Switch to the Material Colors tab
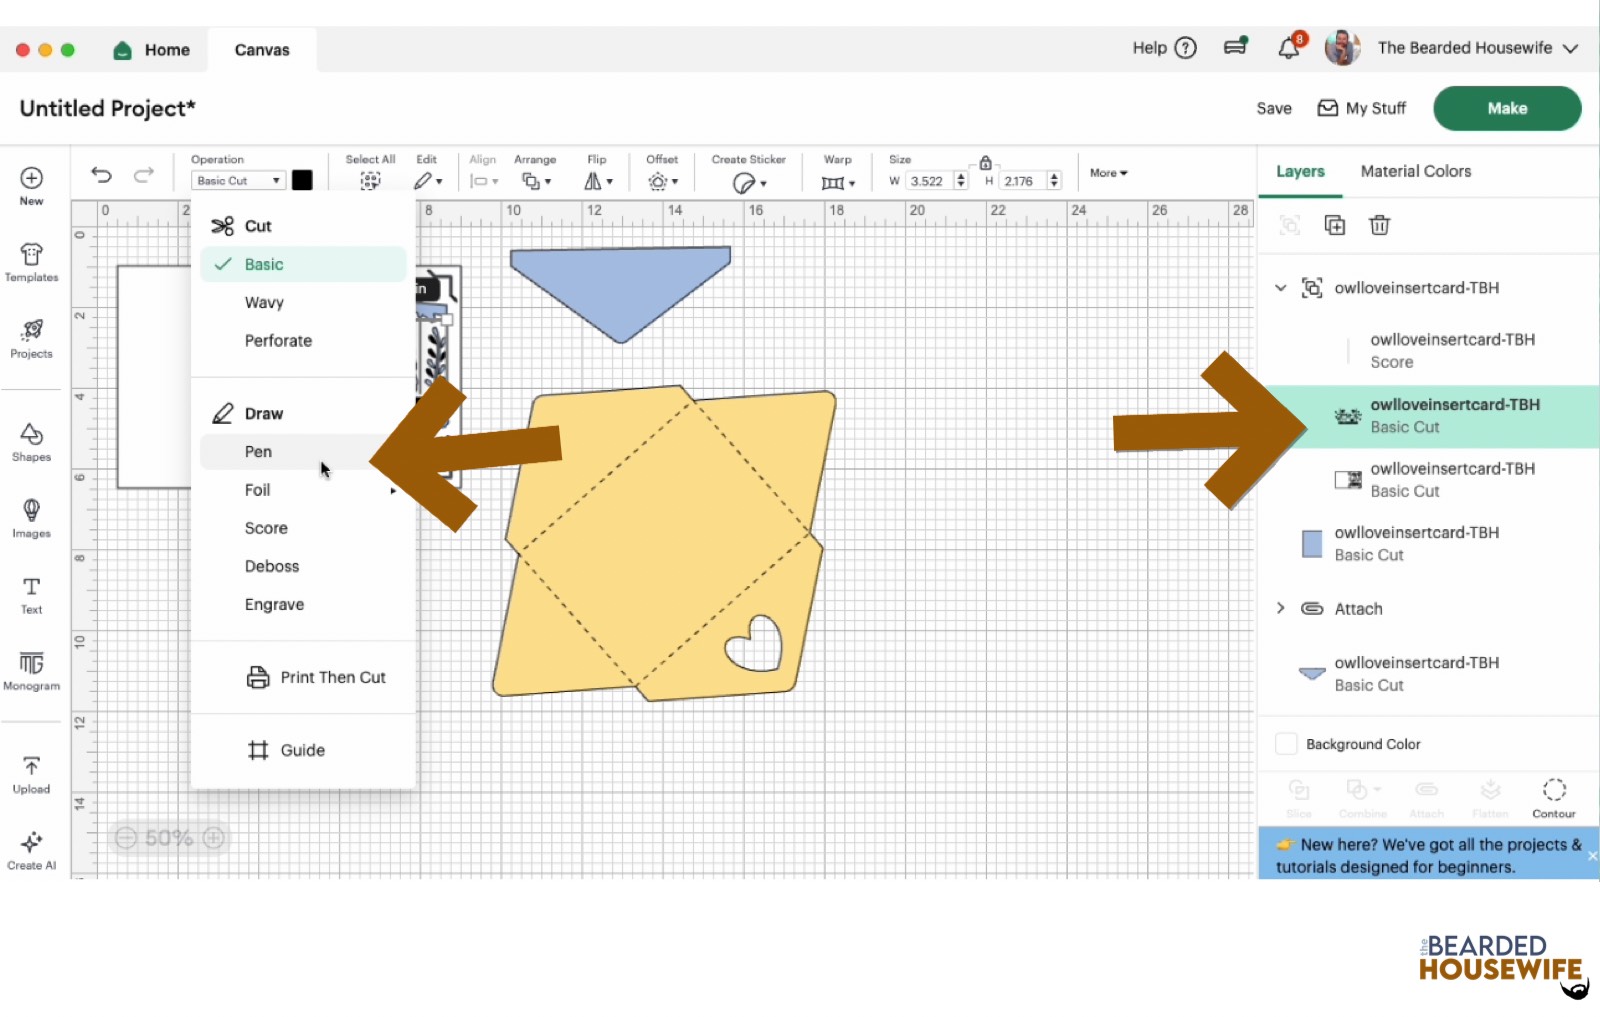The image size is (1600, 1017). 1415,171
